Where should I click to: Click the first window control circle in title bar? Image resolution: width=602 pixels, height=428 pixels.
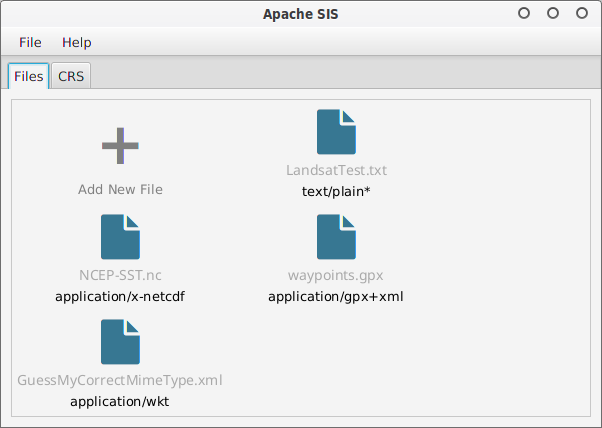[x=524, y=13]
